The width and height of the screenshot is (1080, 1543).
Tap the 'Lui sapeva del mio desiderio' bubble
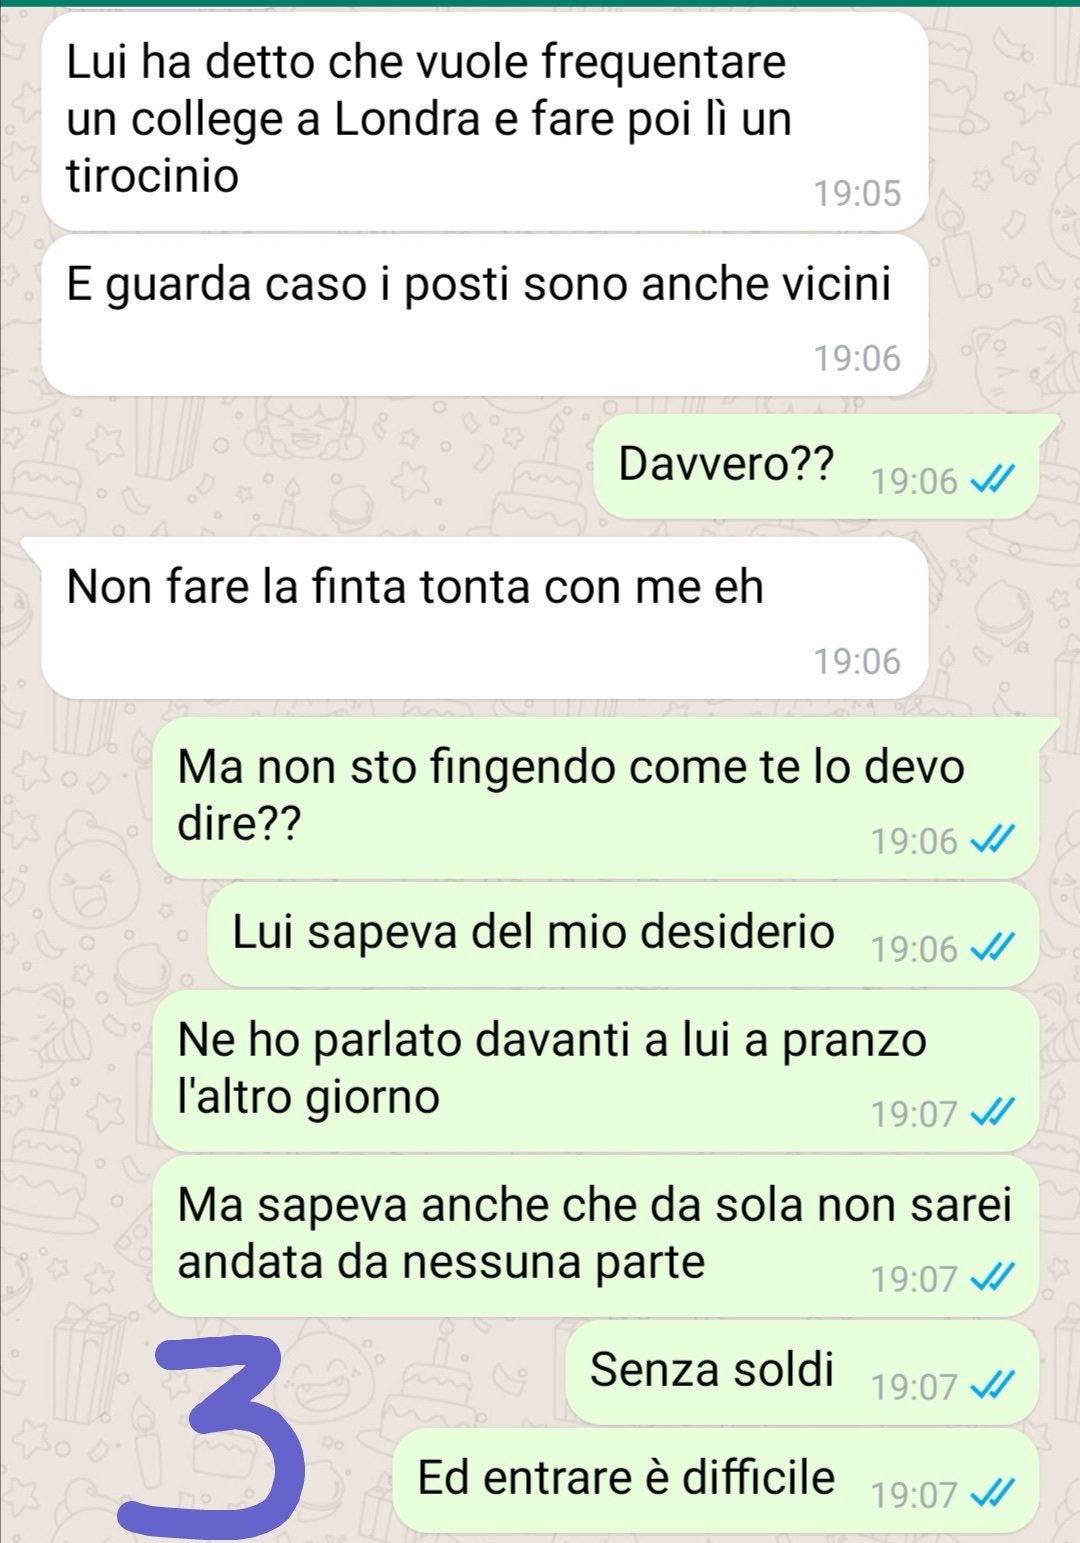click(x=623, y=934)
